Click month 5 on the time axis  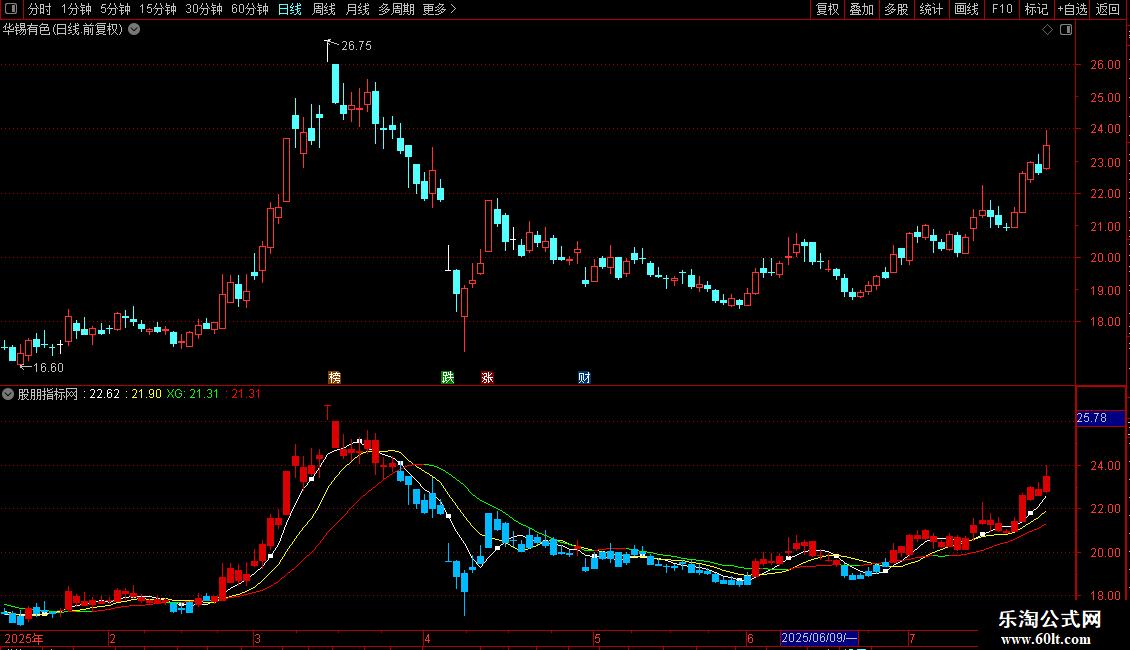[x=597, y=638]
